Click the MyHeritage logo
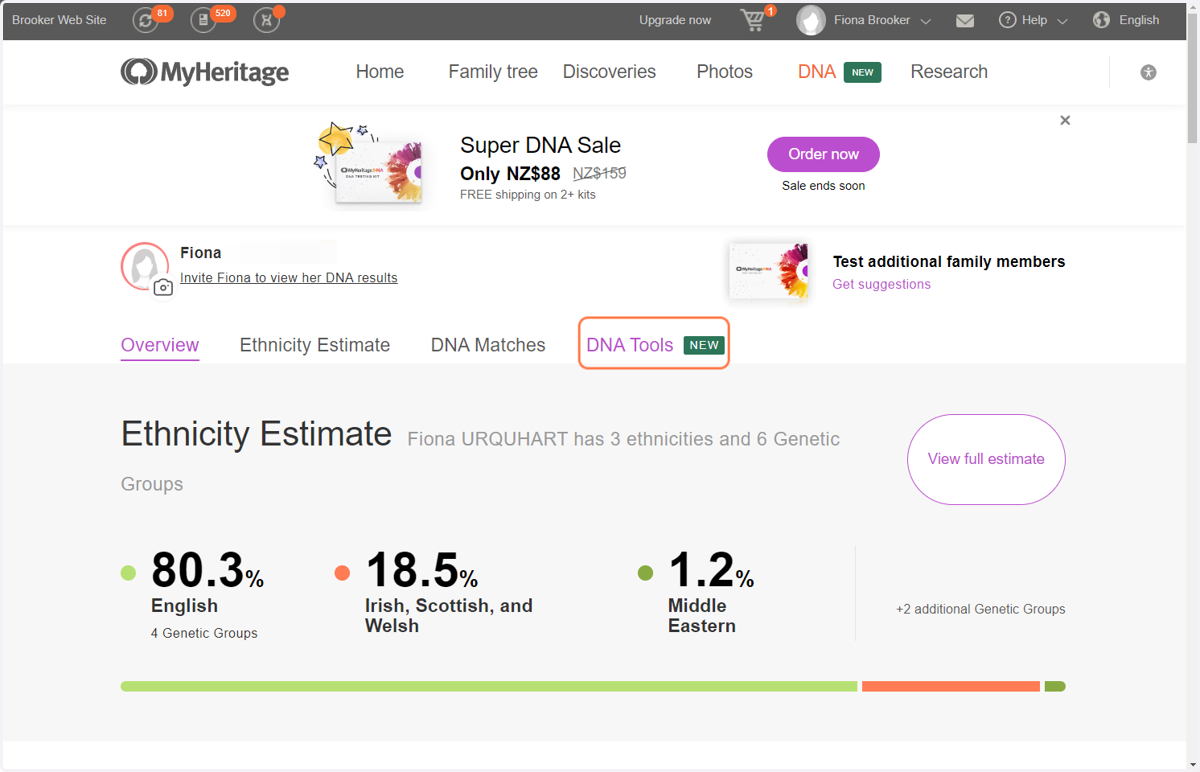Screen dimensions: 1200x772 coord(205,72)
